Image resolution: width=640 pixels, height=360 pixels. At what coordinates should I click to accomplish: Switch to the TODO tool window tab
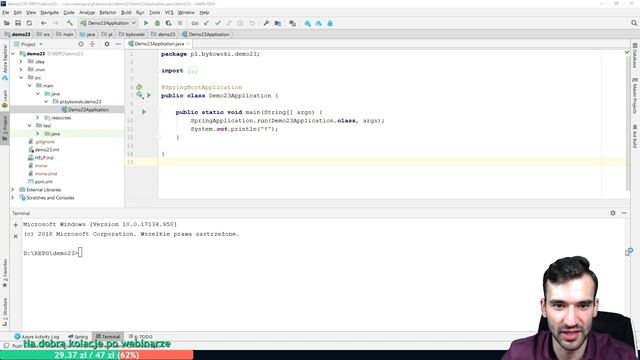point(141,337)
